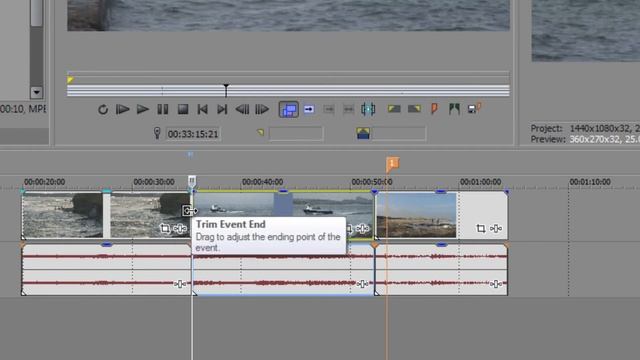Viewport: 640px width, 360px height.
Task: Click the yellow selection-start icon
Action: (x=260, y=132)
